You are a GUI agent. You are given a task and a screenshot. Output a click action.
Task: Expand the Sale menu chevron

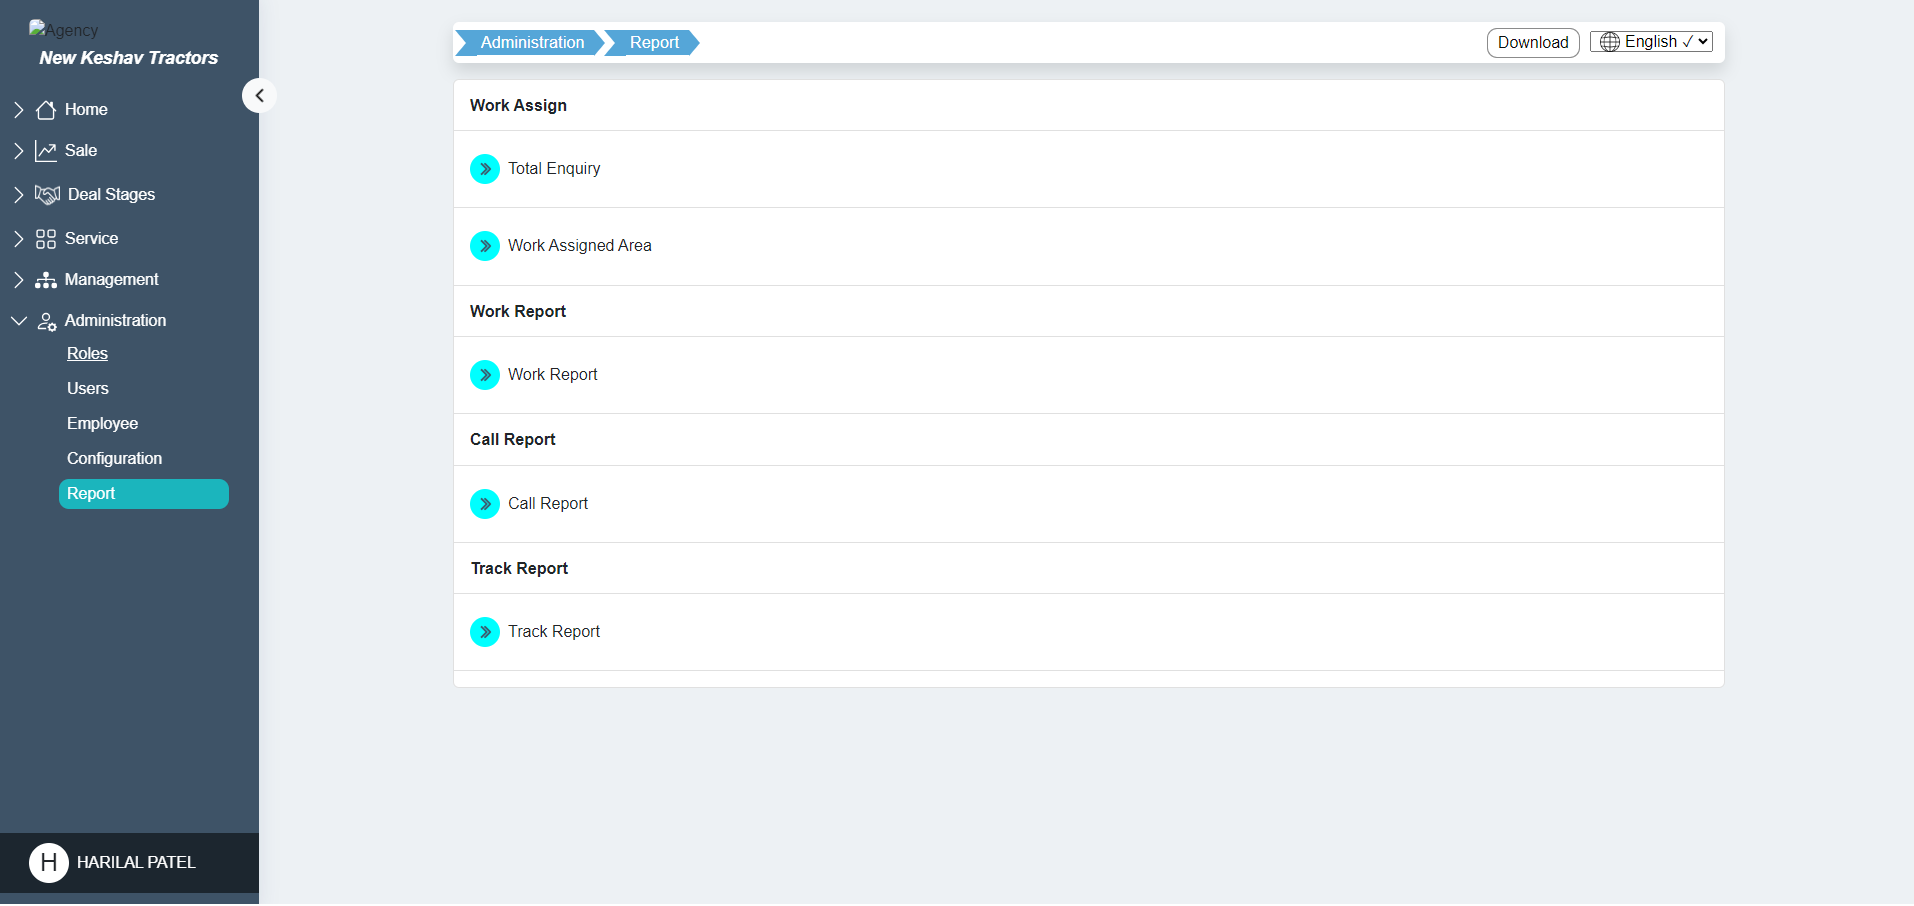click(x=18, y=151)
